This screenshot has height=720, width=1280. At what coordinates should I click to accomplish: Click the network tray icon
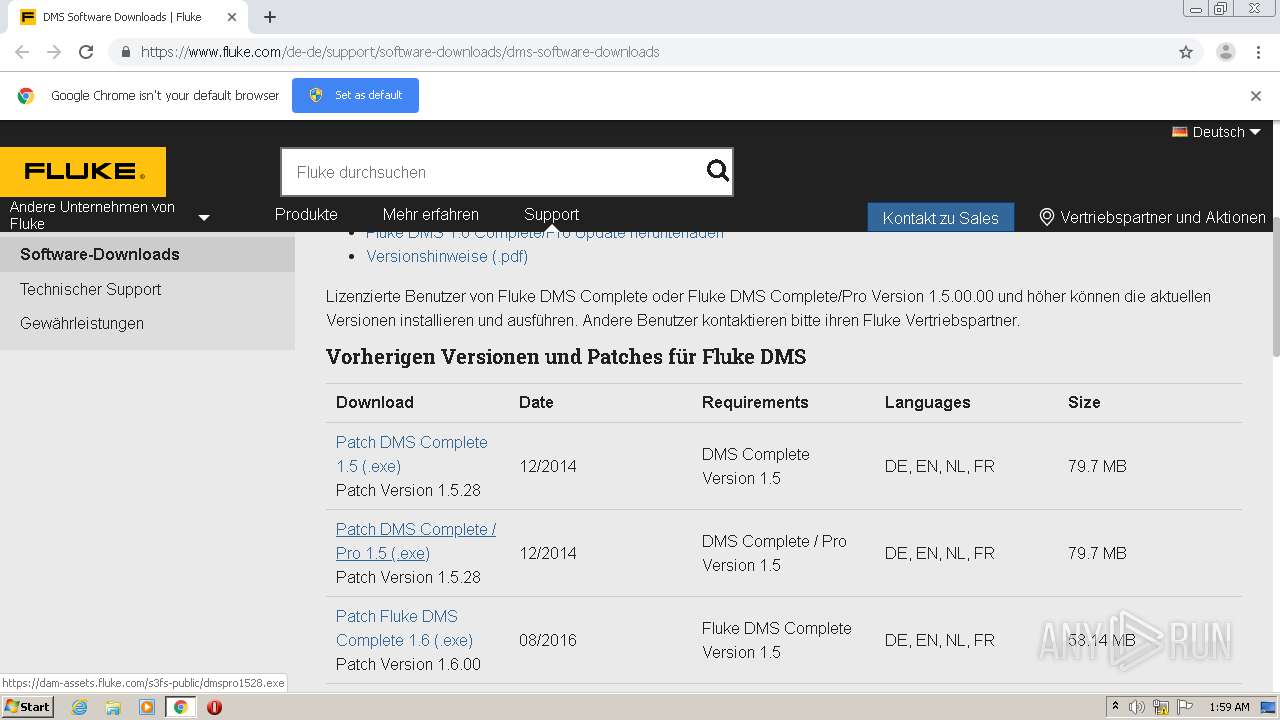pyautogui.click(x=1160, y=707)
